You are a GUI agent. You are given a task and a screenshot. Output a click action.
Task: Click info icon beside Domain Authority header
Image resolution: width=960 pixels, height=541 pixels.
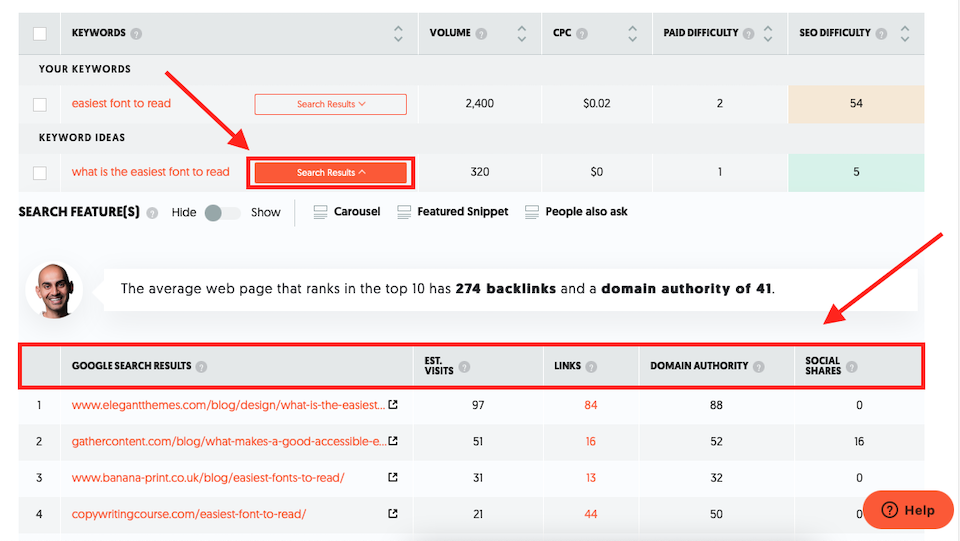(759, 366)
